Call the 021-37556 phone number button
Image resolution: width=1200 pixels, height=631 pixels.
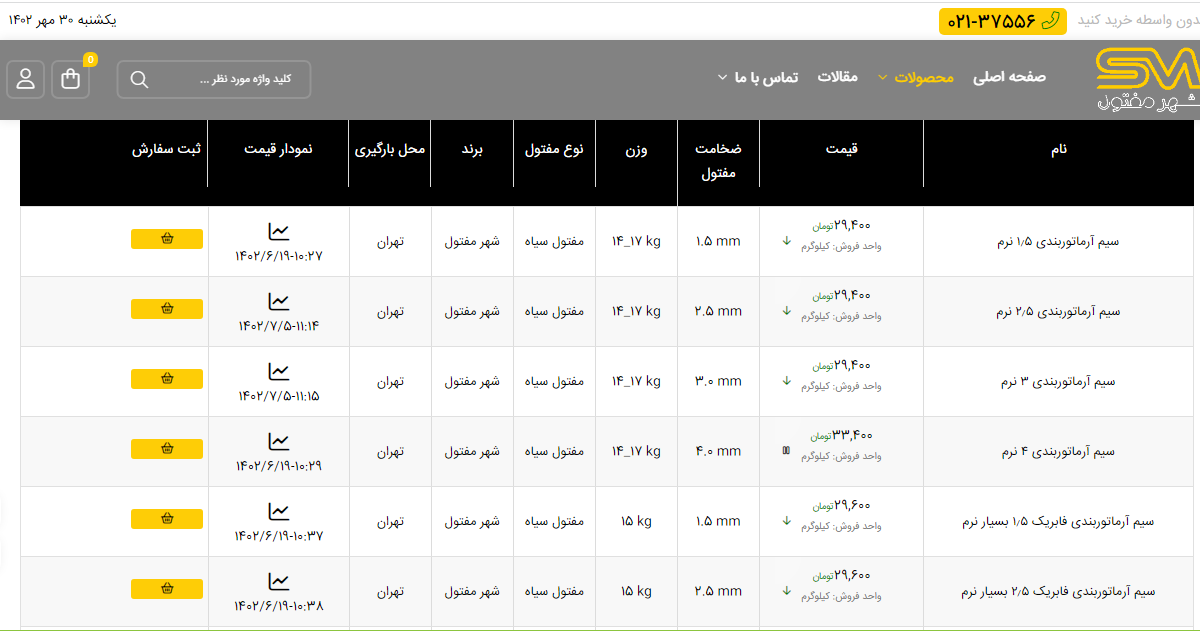click(x=1003, y=21)
